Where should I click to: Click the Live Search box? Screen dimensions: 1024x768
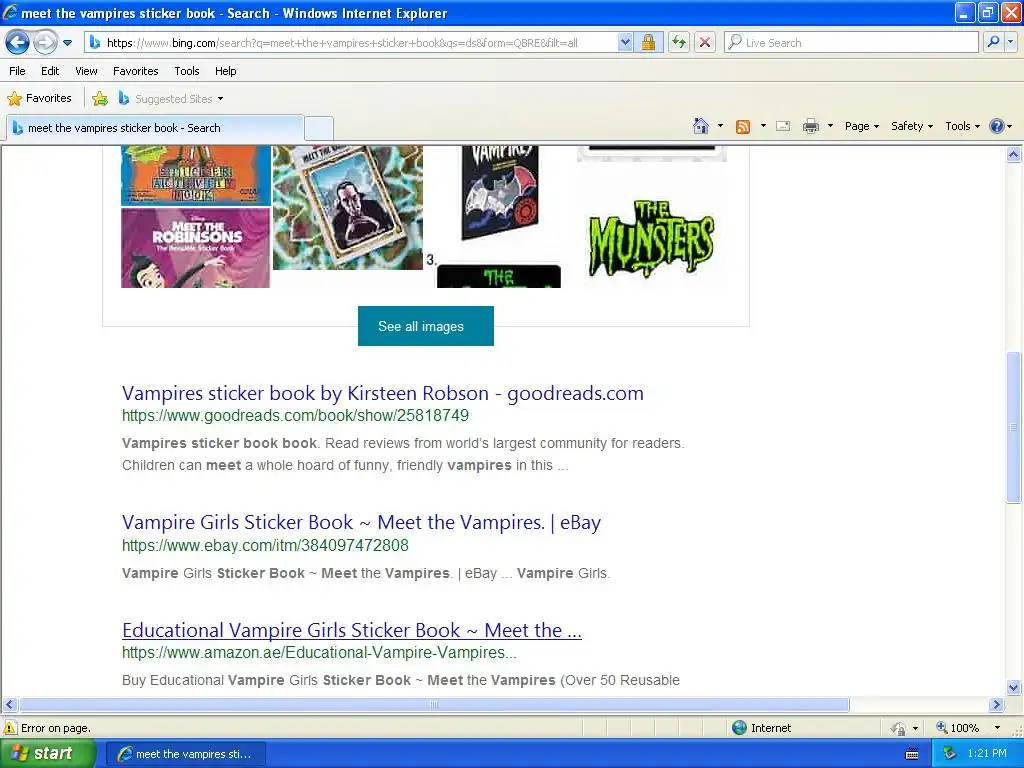[x=851, y=43]
